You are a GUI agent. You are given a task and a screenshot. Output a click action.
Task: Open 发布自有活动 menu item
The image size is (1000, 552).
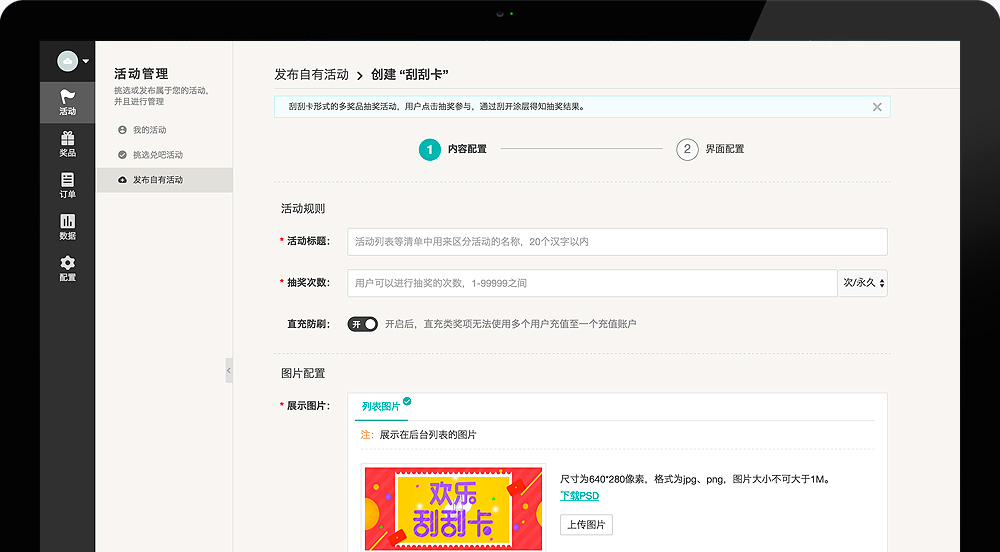click(158, 180)
